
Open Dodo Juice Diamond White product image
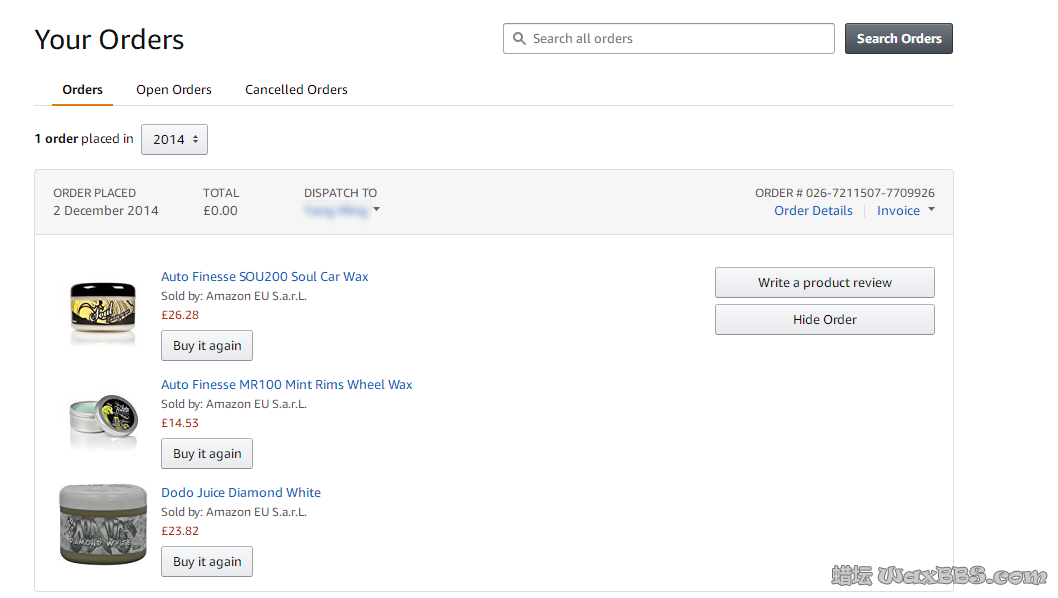tap(103, 523)
